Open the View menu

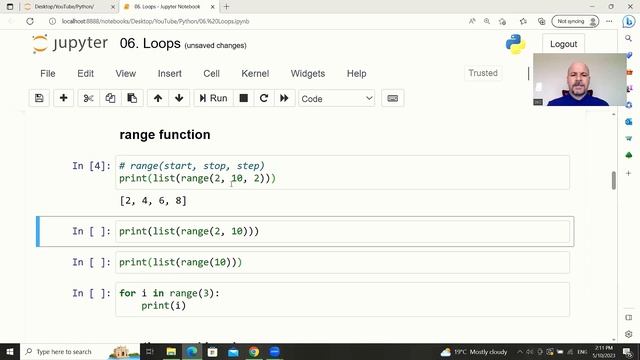pyautogui.click(x=125, y=73)
